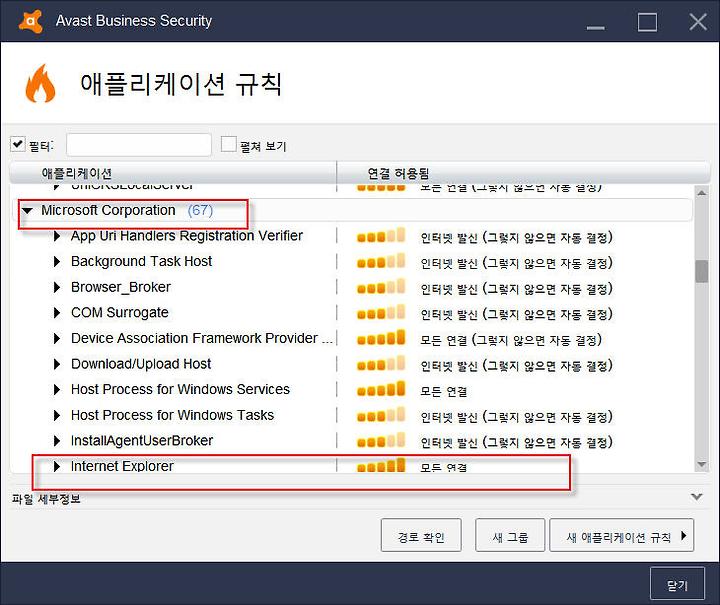Change connection level bars for Host Process for Windows Services

381,389
